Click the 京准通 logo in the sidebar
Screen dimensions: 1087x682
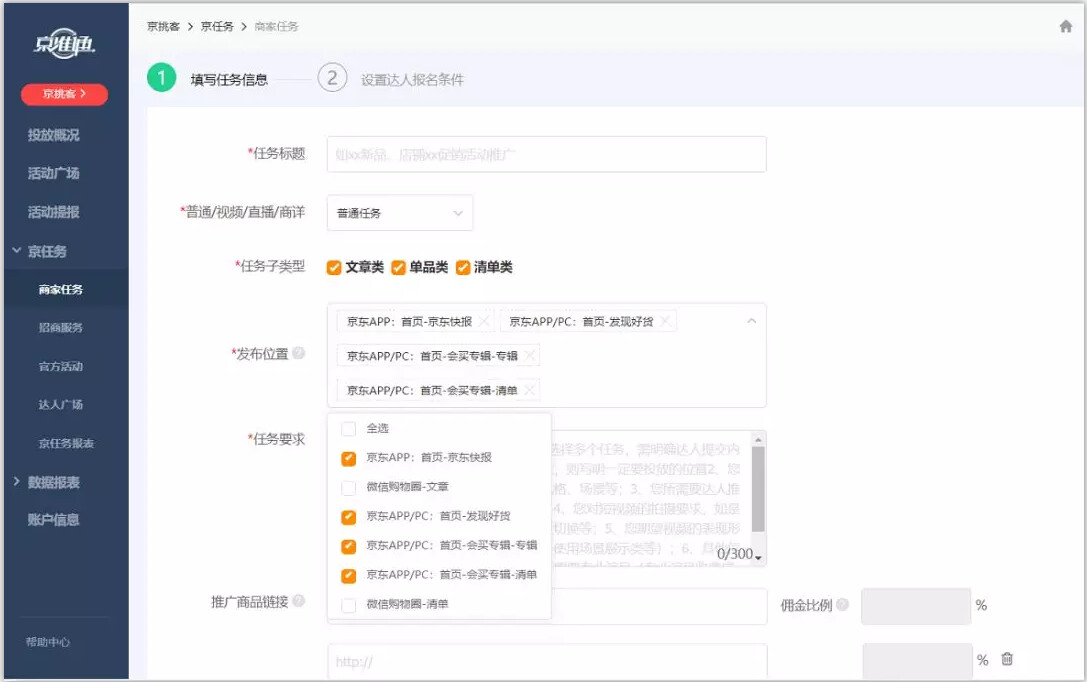click(x=64, y=44)
